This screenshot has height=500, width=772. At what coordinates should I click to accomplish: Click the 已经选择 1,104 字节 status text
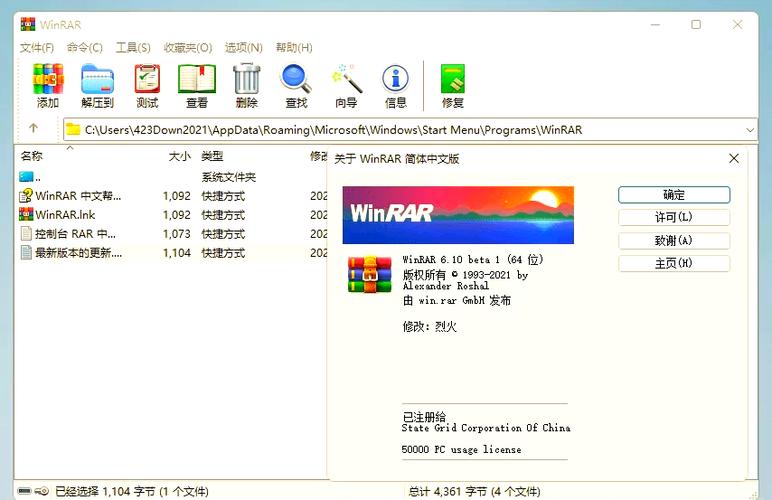[131, 491]
